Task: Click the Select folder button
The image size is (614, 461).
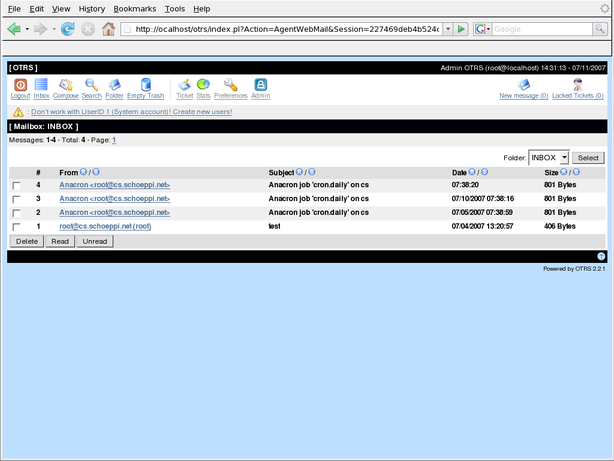Action: (x=588, y=157)
